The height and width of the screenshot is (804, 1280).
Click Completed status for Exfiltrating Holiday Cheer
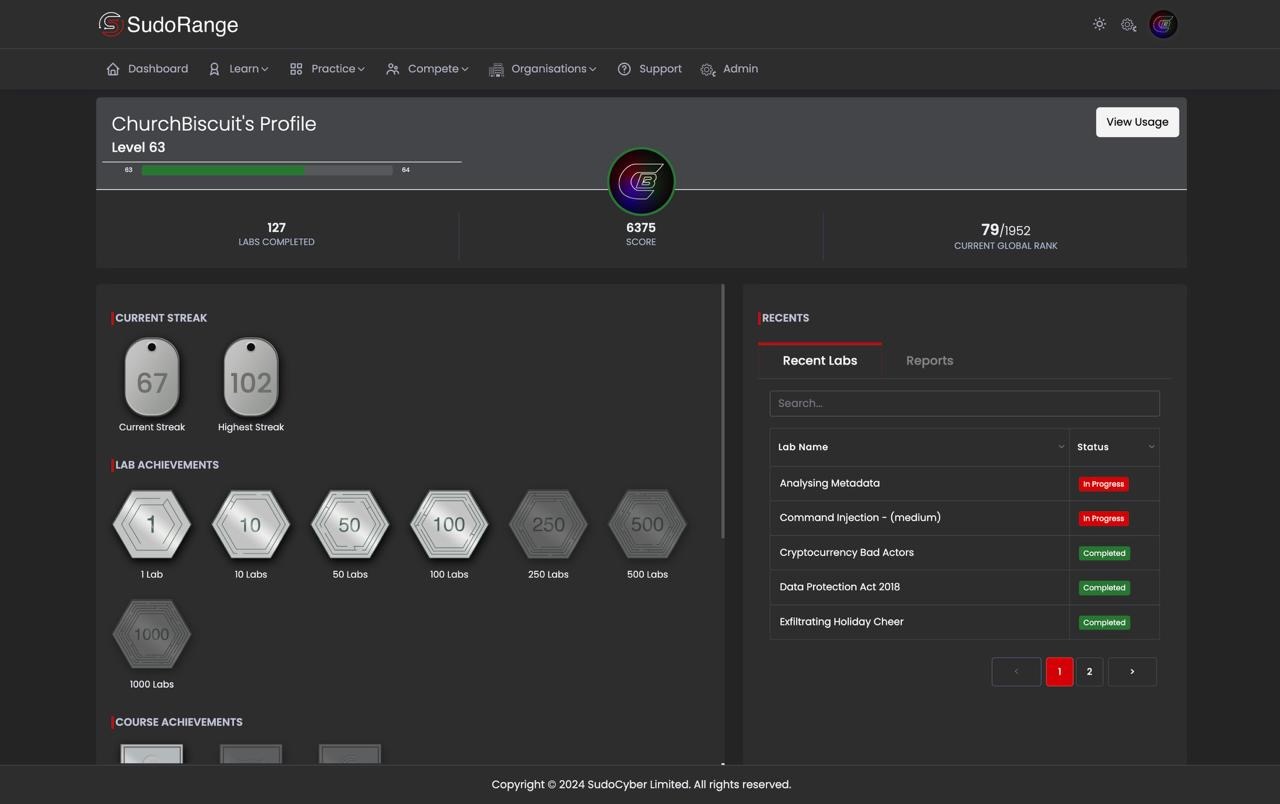pos(1104,622)
